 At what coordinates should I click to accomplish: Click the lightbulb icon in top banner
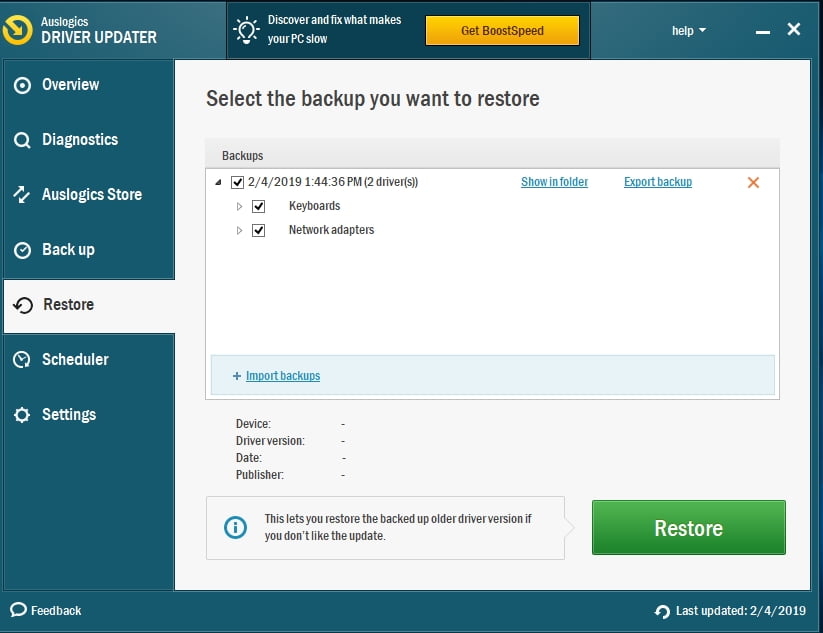(x=246, y=31)
